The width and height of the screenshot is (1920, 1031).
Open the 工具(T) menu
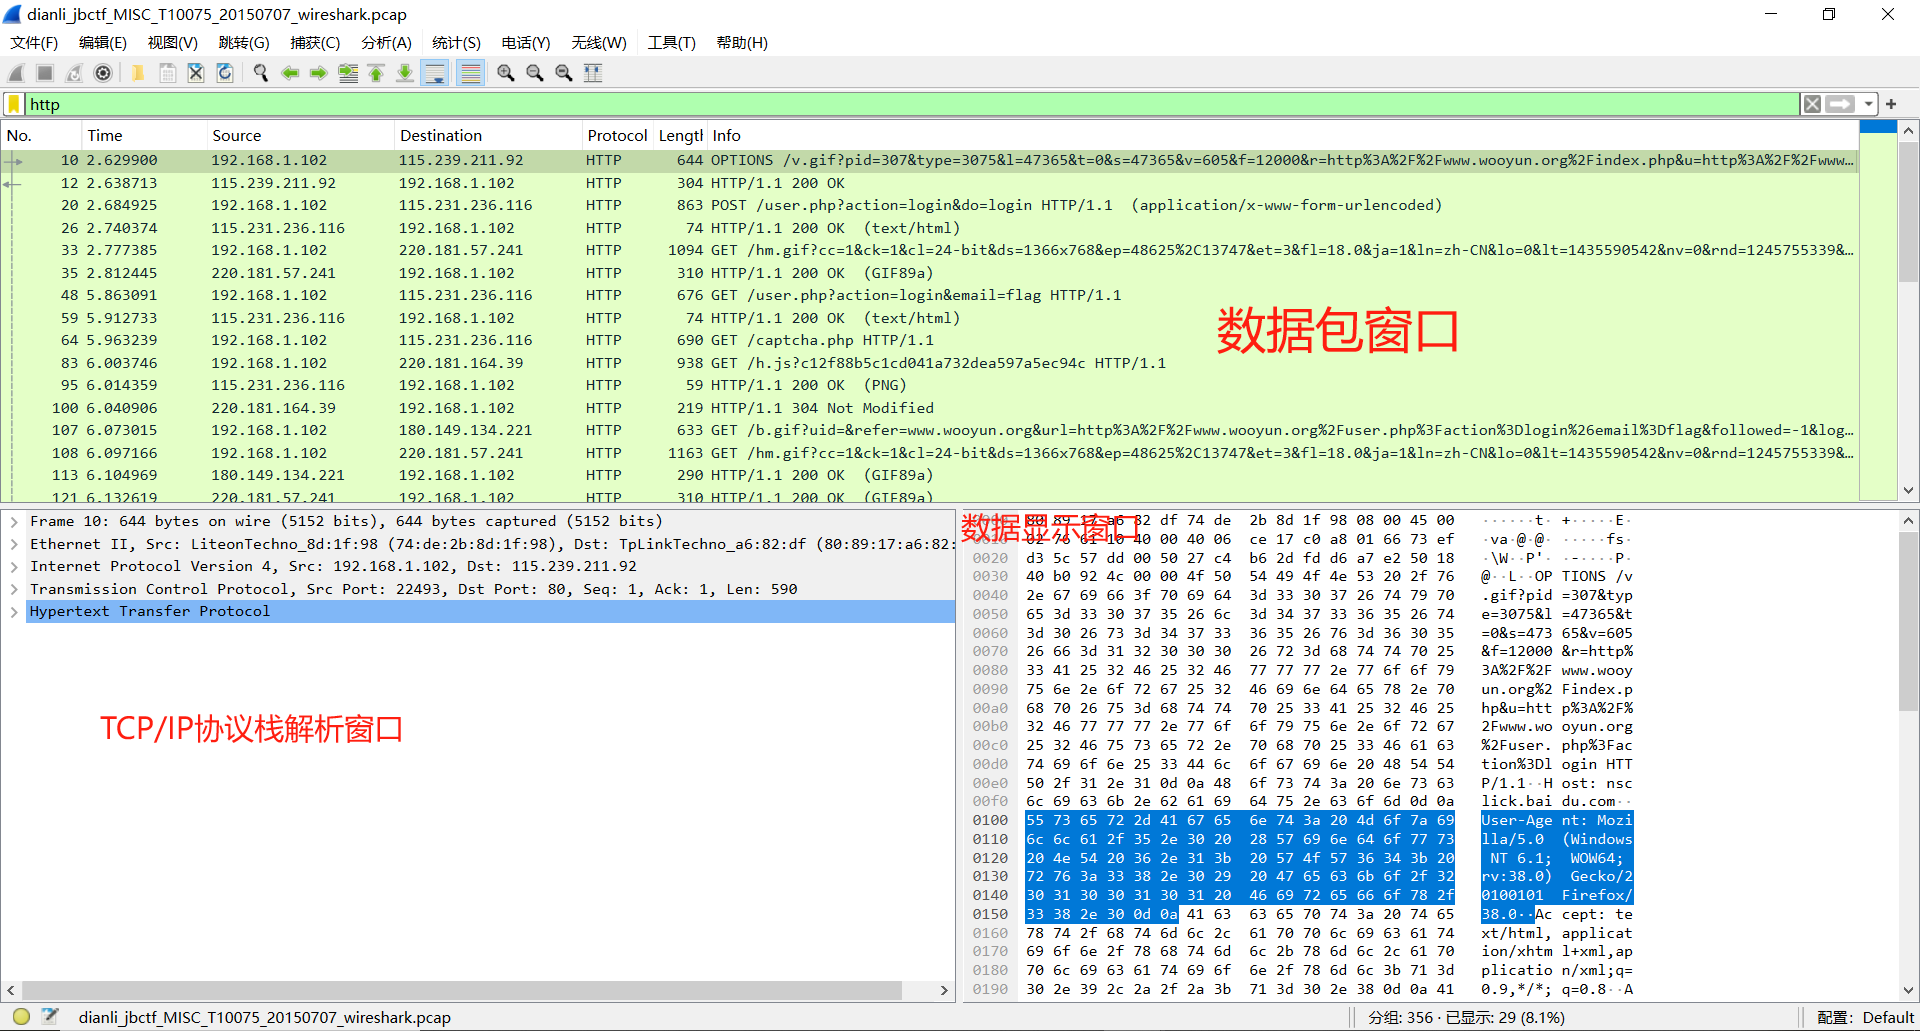pyautogui.click(x=671, y=43)
